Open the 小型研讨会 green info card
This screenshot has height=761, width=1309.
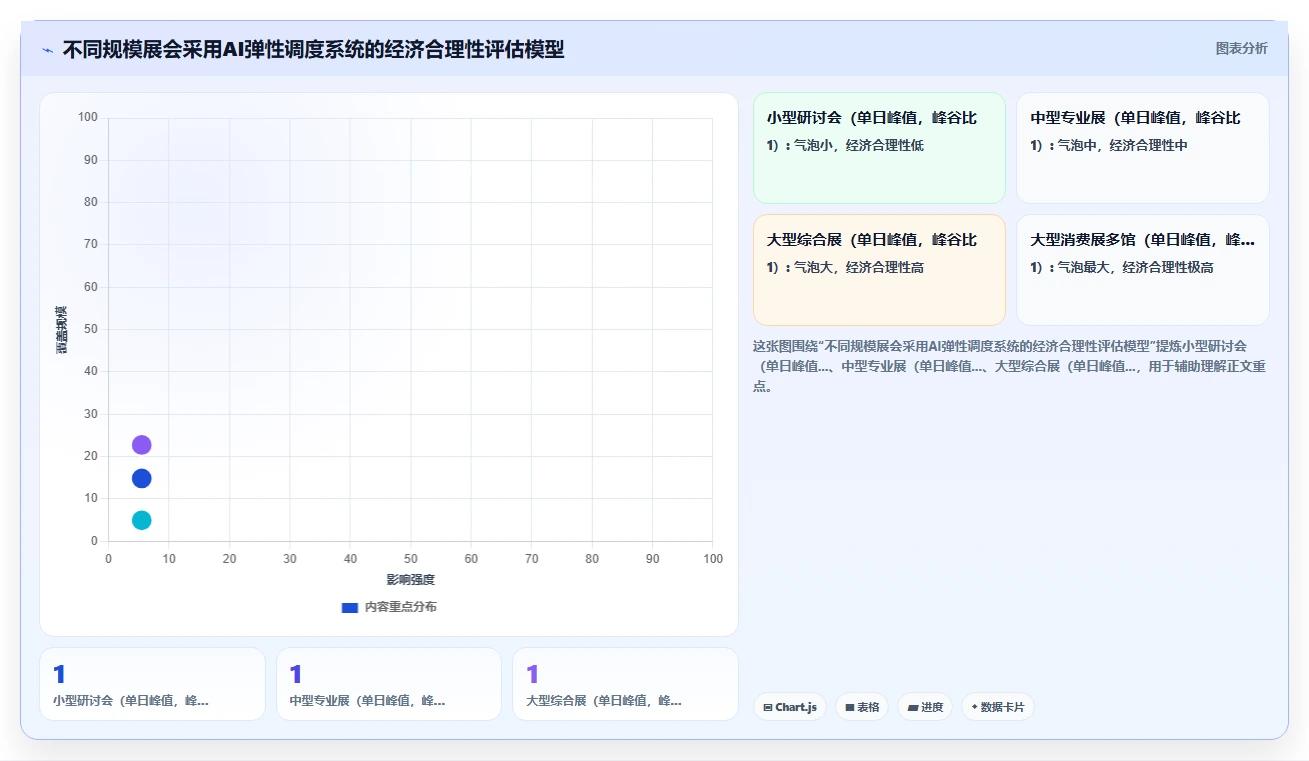click(879, 148)
